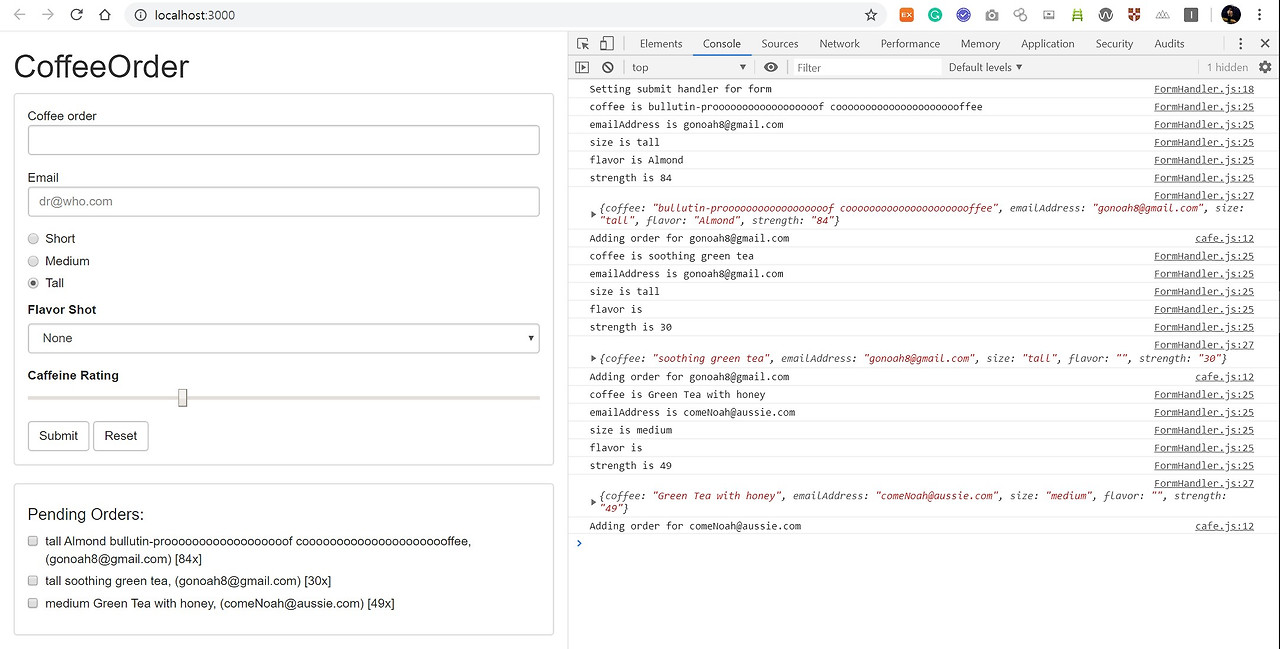The image size is (1280, 649).
Task: Submit the coffee order form
Action: (59, 436)
